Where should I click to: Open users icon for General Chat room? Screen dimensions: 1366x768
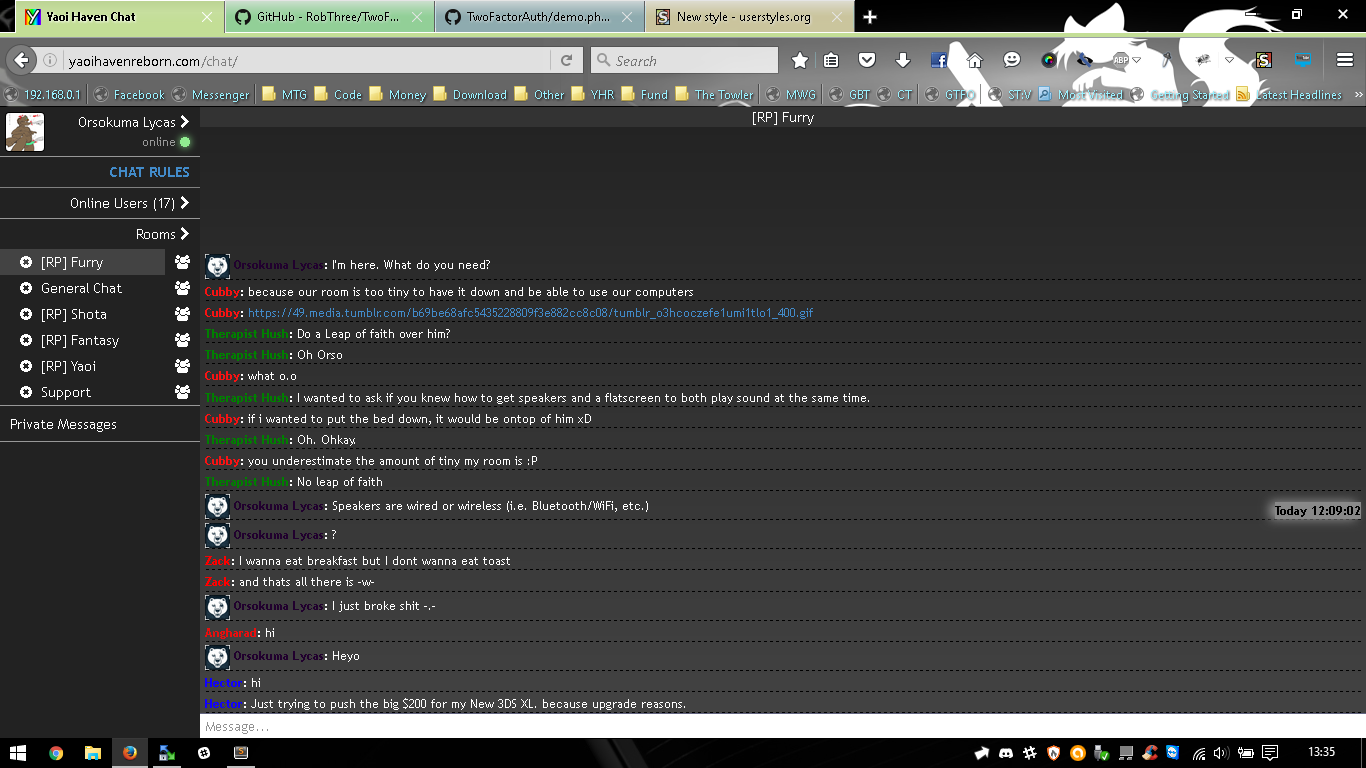tap(182, 288)
